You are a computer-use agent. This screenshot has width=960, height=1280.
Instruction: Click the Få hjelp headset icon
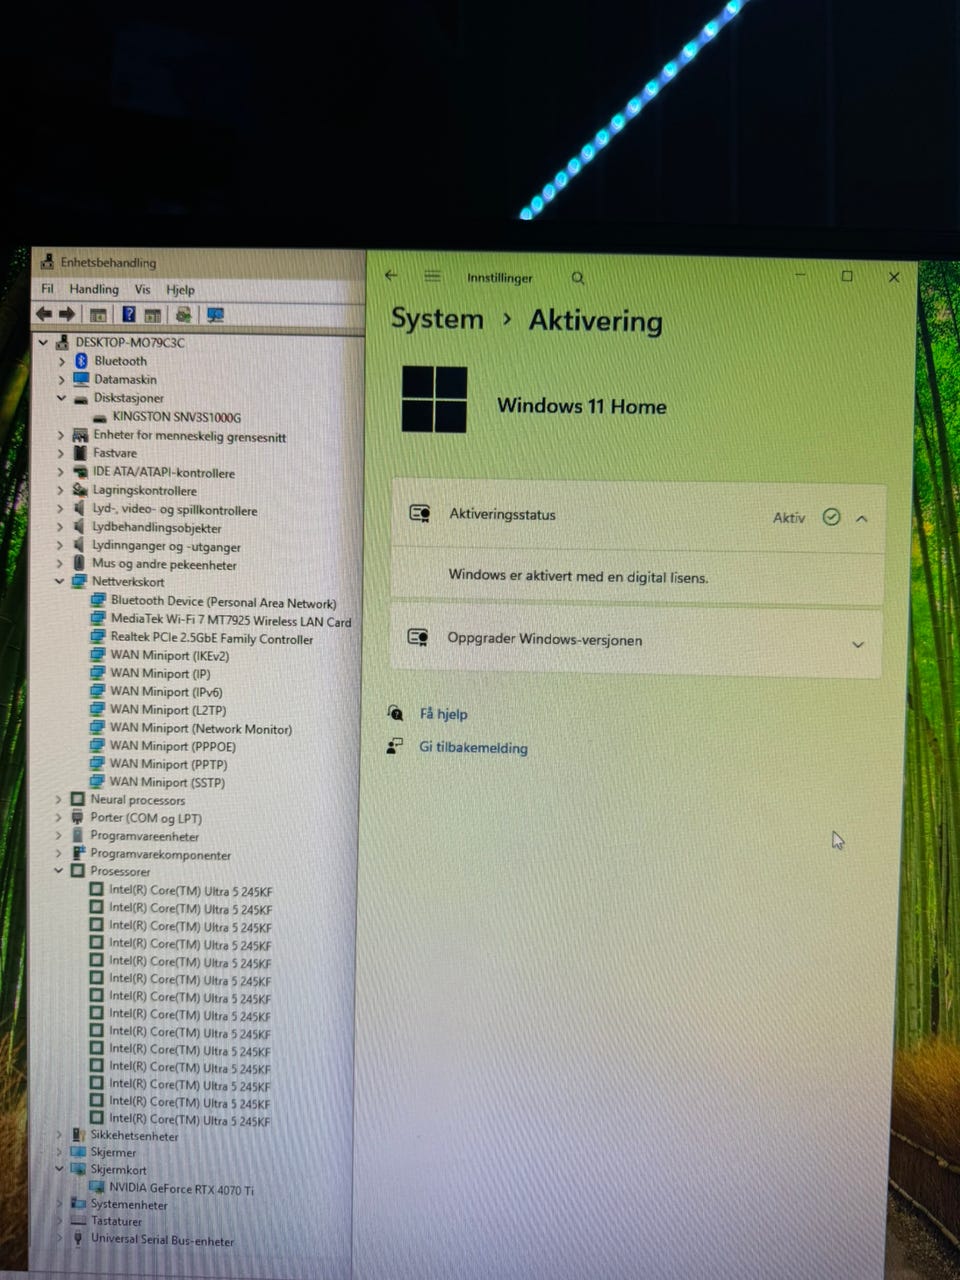pos(395,713)
